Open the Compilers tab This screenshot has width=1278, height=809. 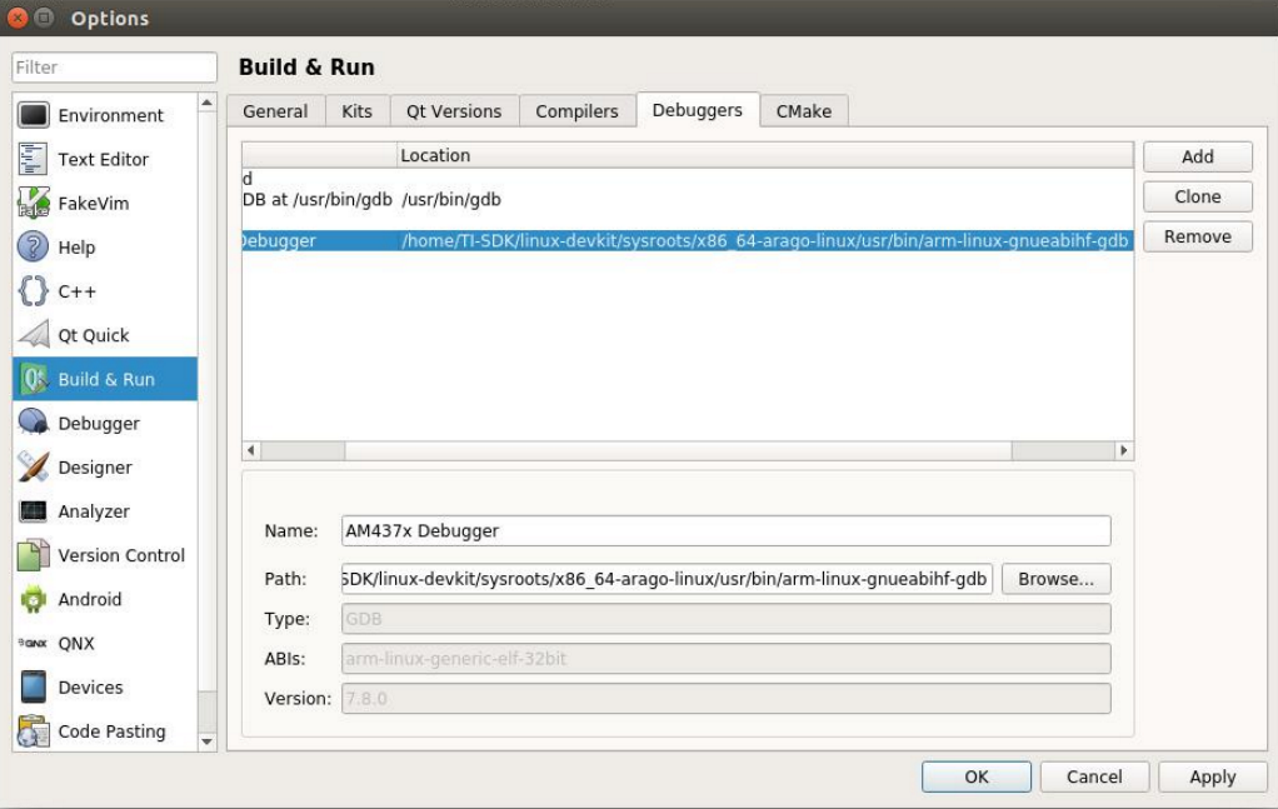click(x=576, y=111)
